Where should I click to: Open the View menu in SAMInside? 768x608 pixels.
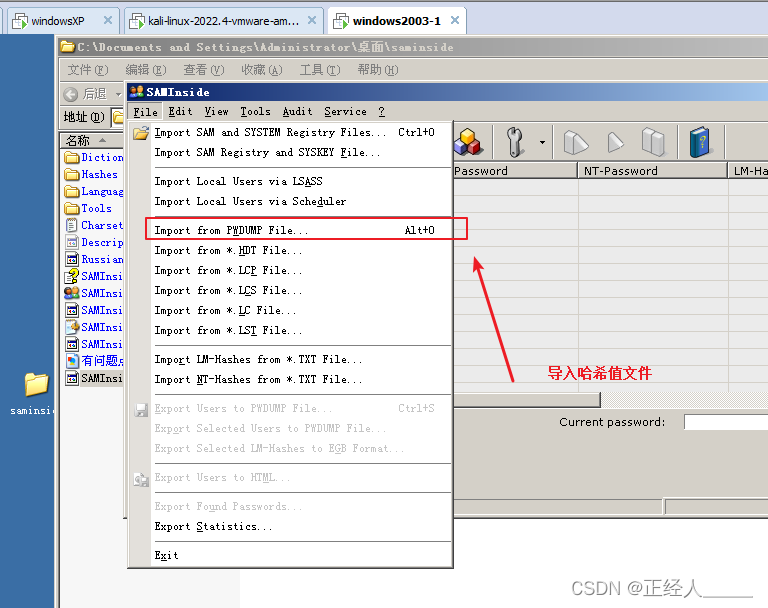(x=216, y=112)
